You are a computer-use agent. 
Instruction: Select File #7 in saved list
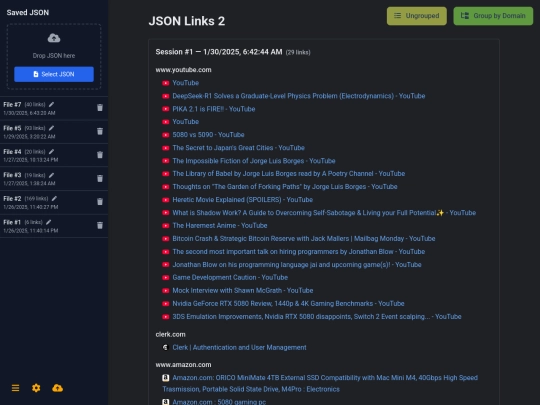(54, 108)
